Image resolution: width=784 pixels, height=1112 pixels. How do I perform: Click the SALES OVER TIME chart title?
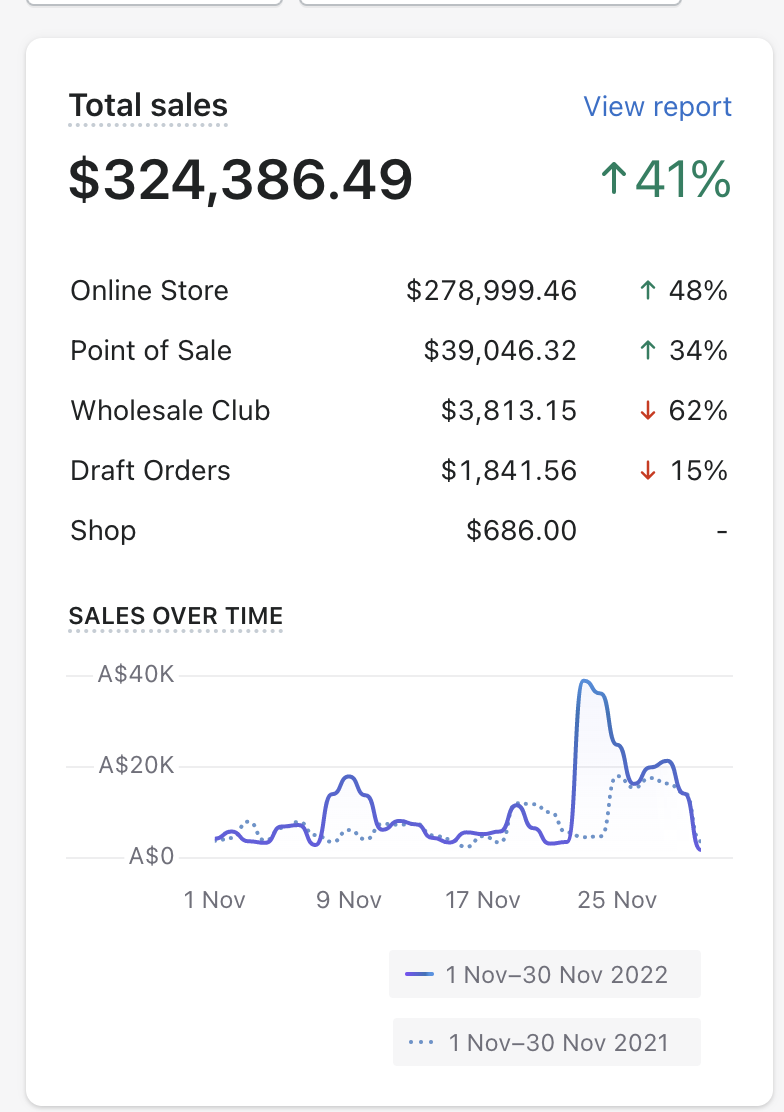pyautogui.click(x=176, y=617)
